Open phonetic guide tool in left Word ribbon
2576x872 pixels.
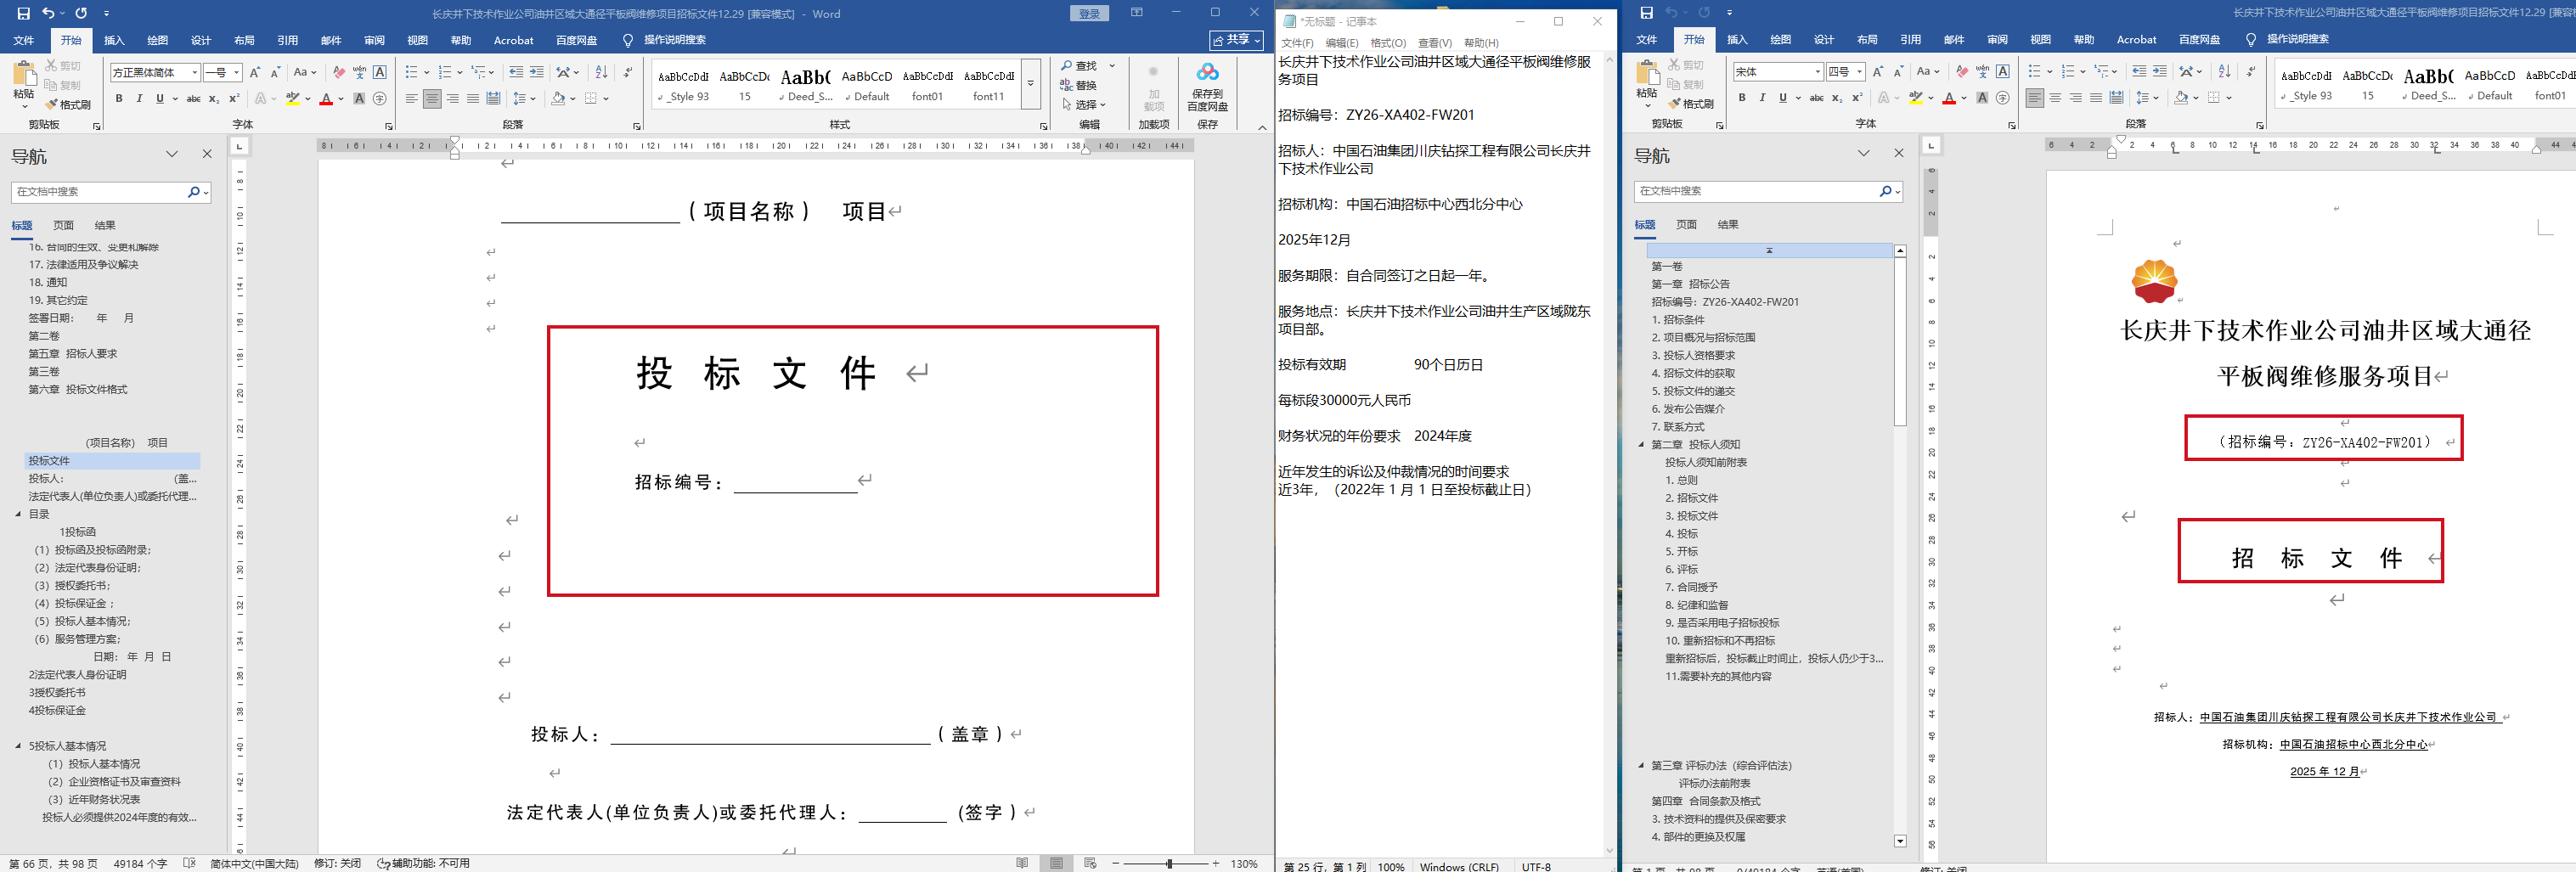pos(359,72)
